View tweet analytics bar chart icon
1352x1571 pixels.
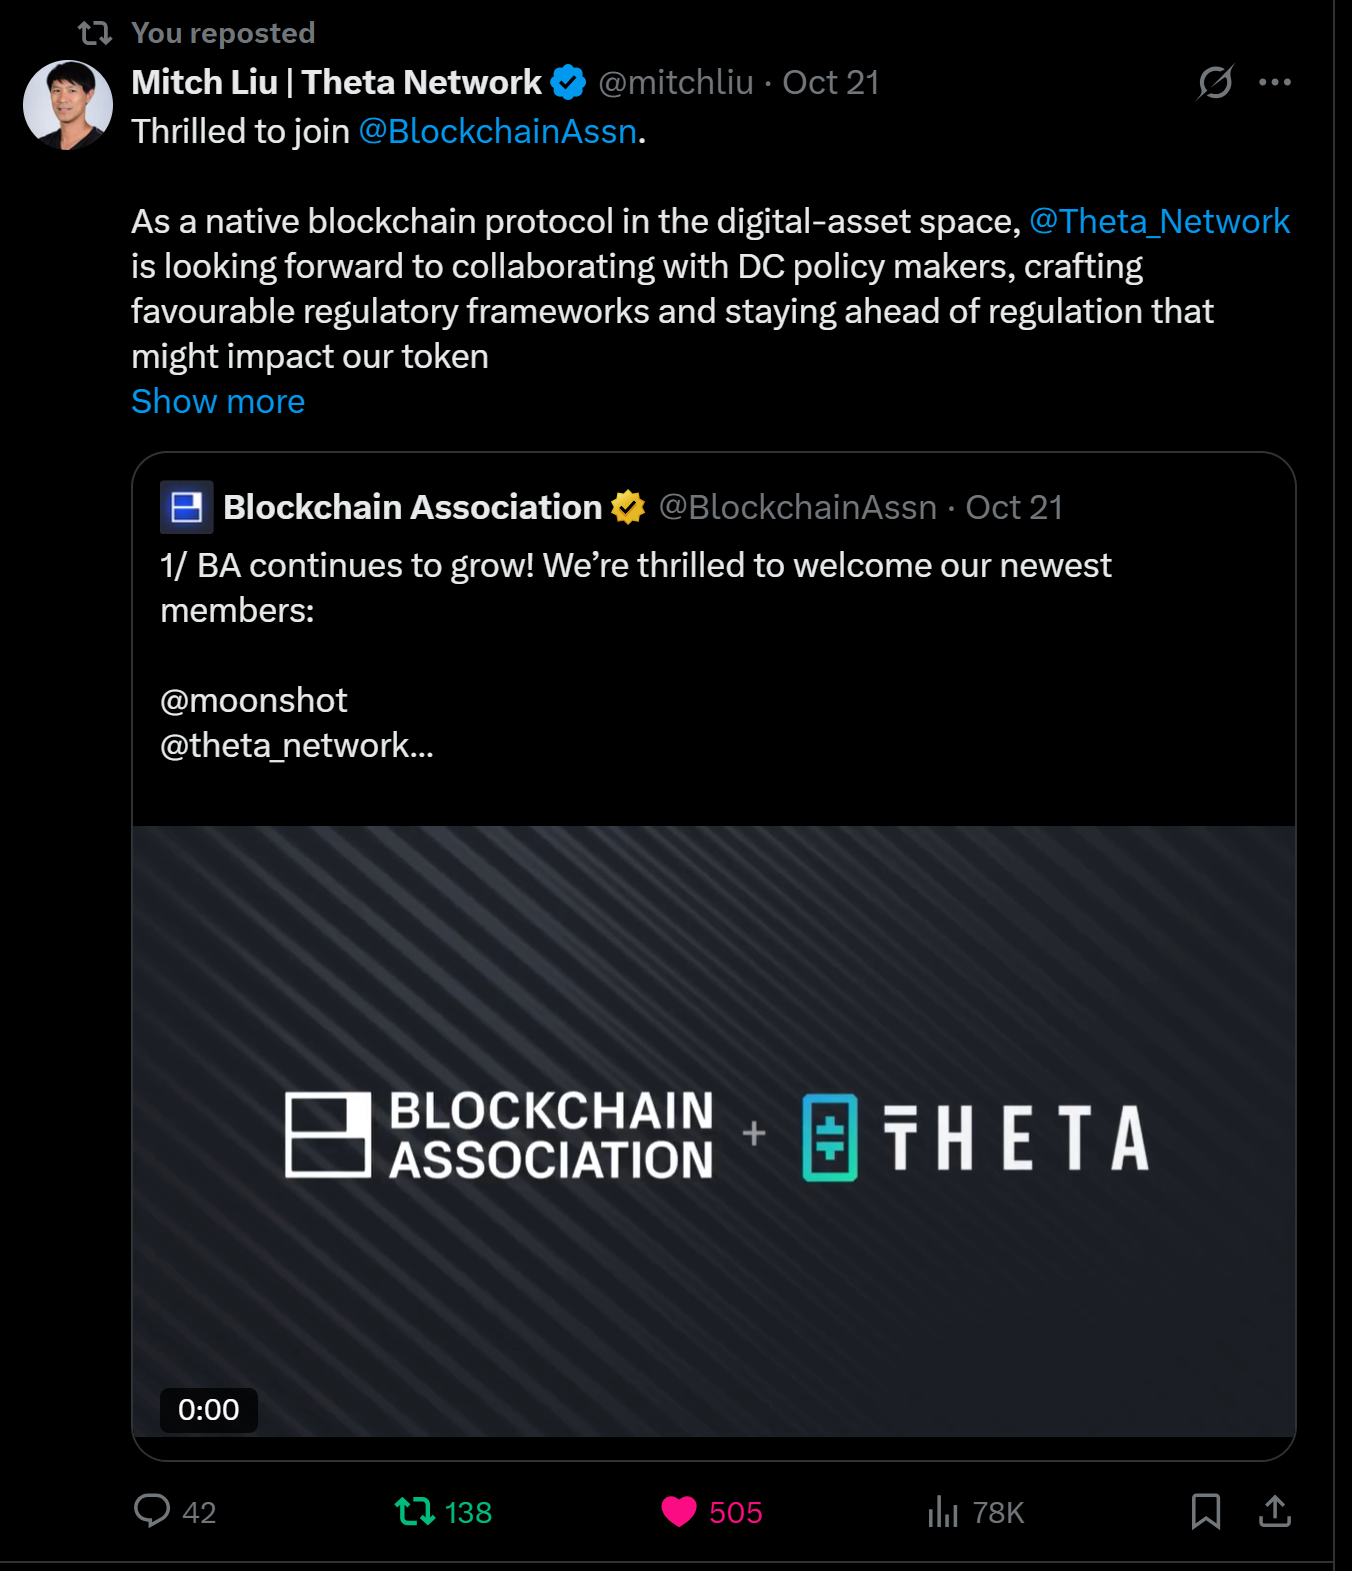click(942, 1511)
